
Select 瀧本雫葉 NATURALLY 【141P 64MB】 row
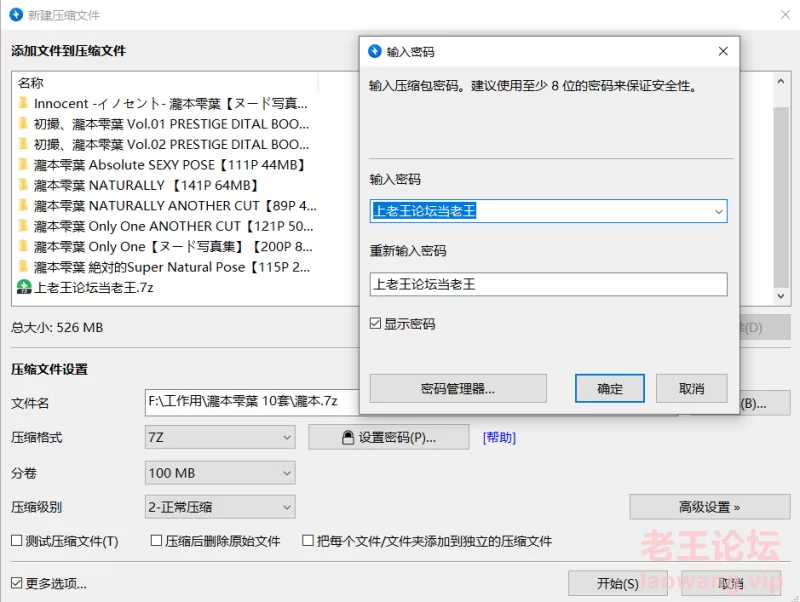[139, 185]
